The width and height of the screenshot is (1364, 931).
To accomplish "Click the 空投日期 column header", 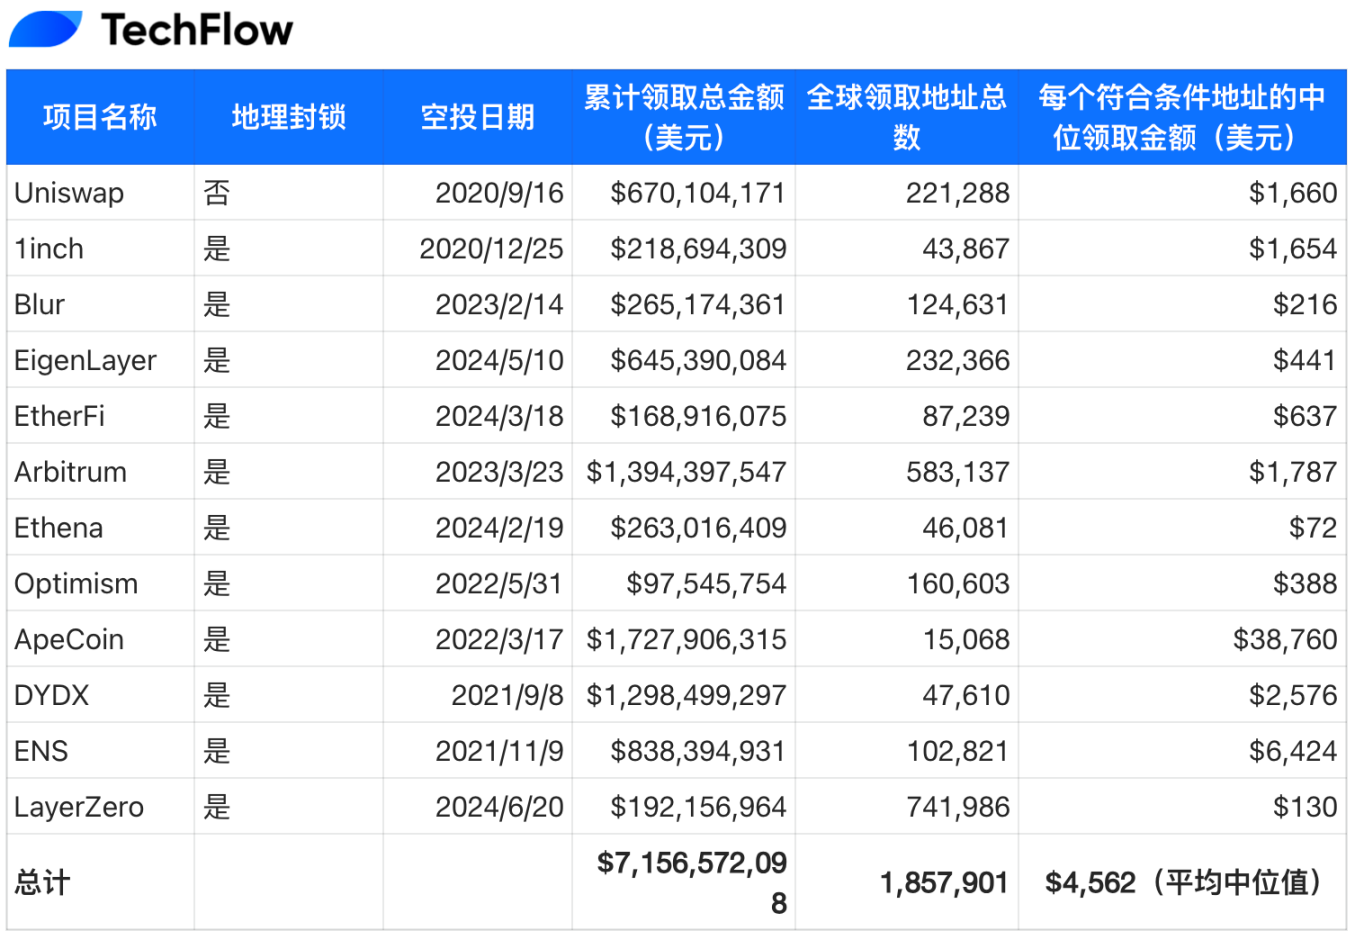I will click(477, 117).
